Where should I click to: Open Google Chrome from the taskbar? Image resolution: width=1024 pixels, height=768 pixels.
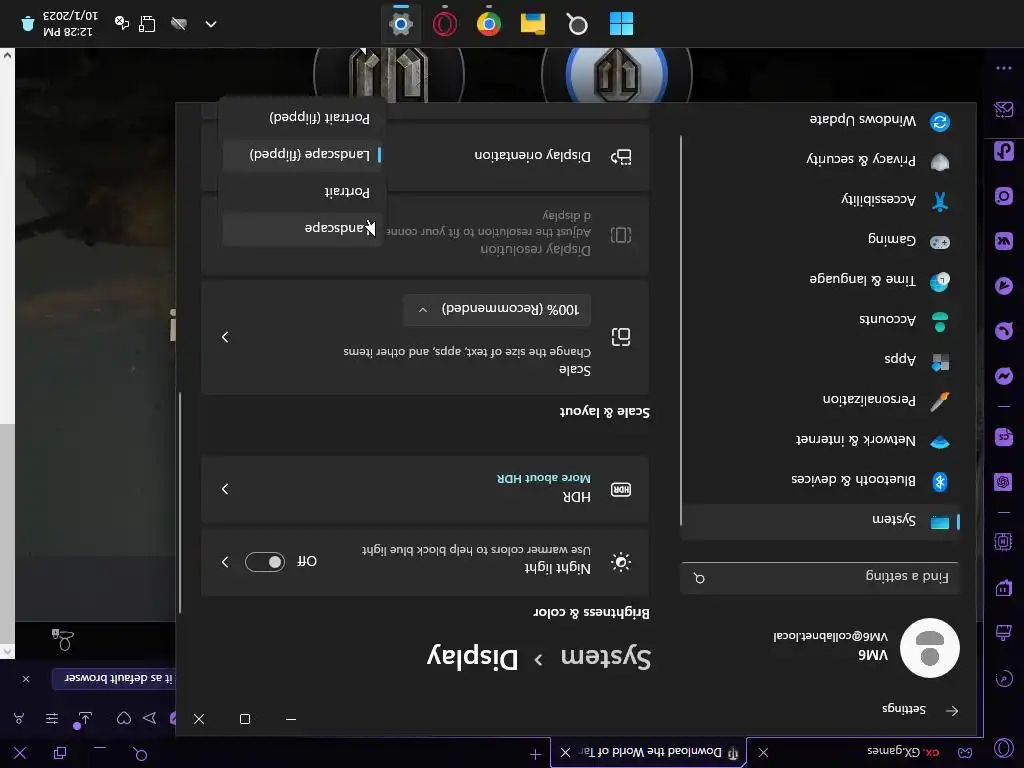[488, 25]
